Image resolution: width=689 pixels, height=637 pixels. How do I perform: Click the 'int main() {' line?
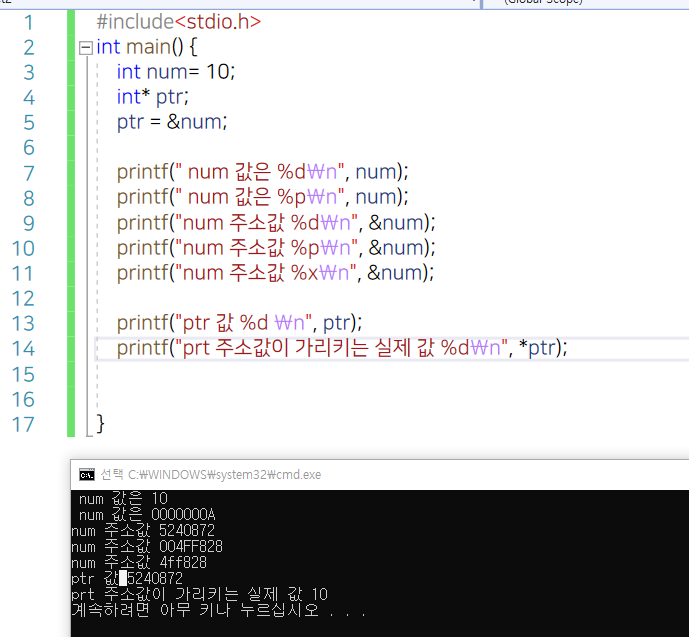(147, 47)
